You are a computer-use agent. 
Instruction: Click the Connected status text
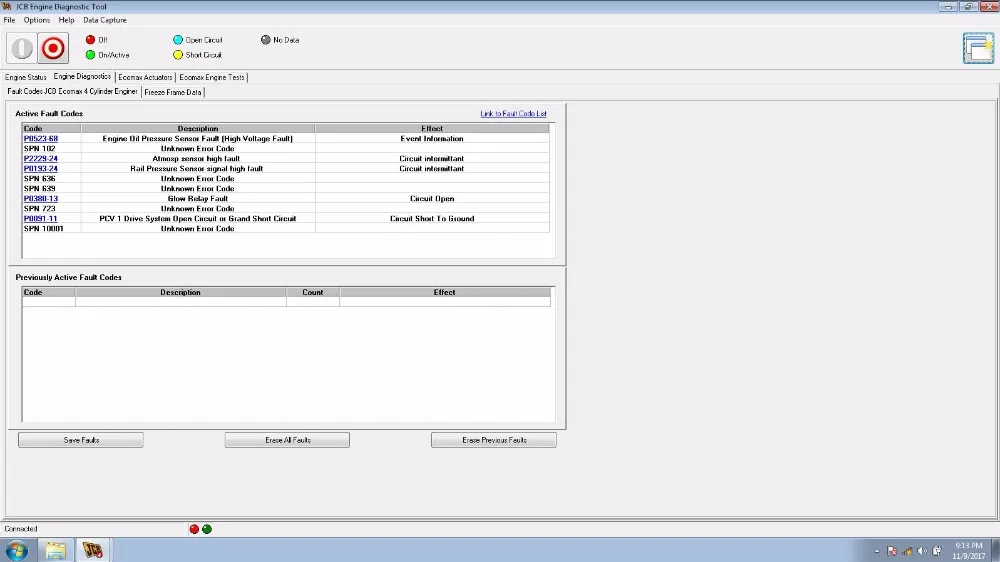click(x=21, y=529)
